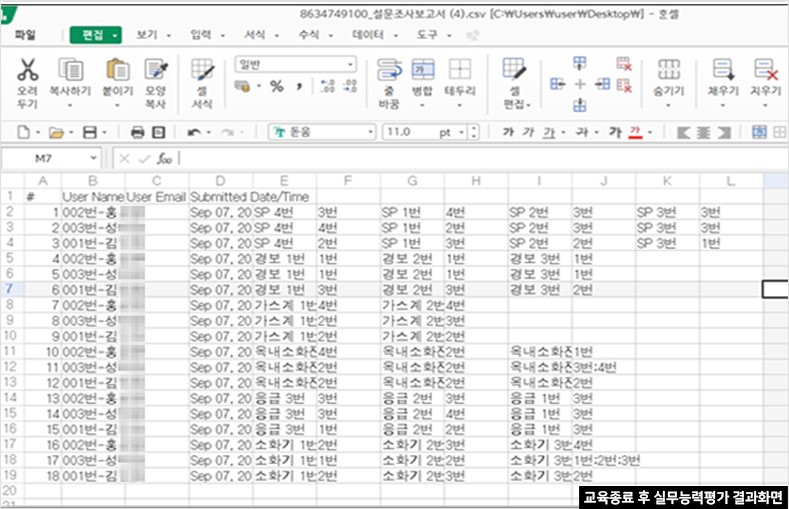
Task: Click the fx insert function icon
Action: [165, 158]
